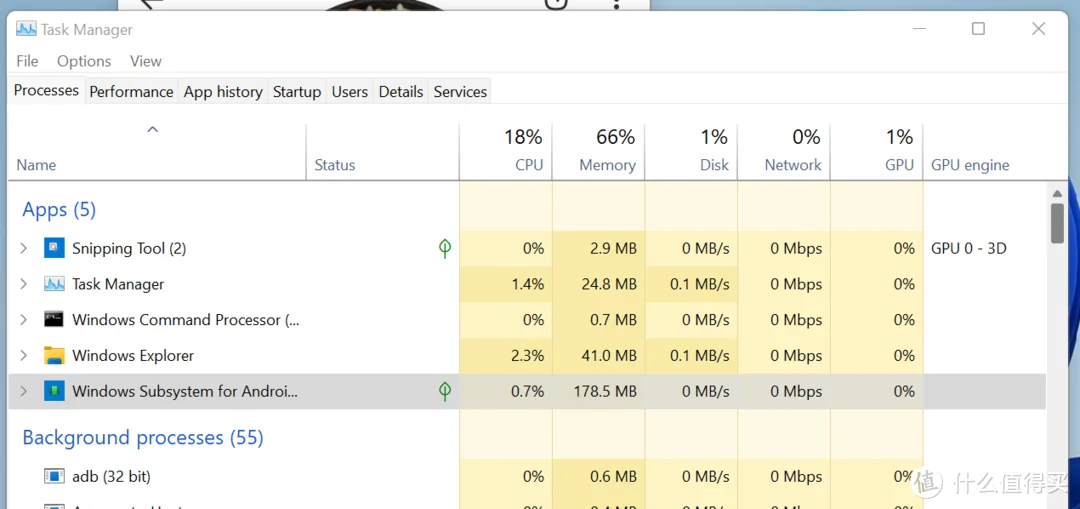Click the Background processes (55) heading
This screenshot has height=509, width=1080.
point(143,437)
